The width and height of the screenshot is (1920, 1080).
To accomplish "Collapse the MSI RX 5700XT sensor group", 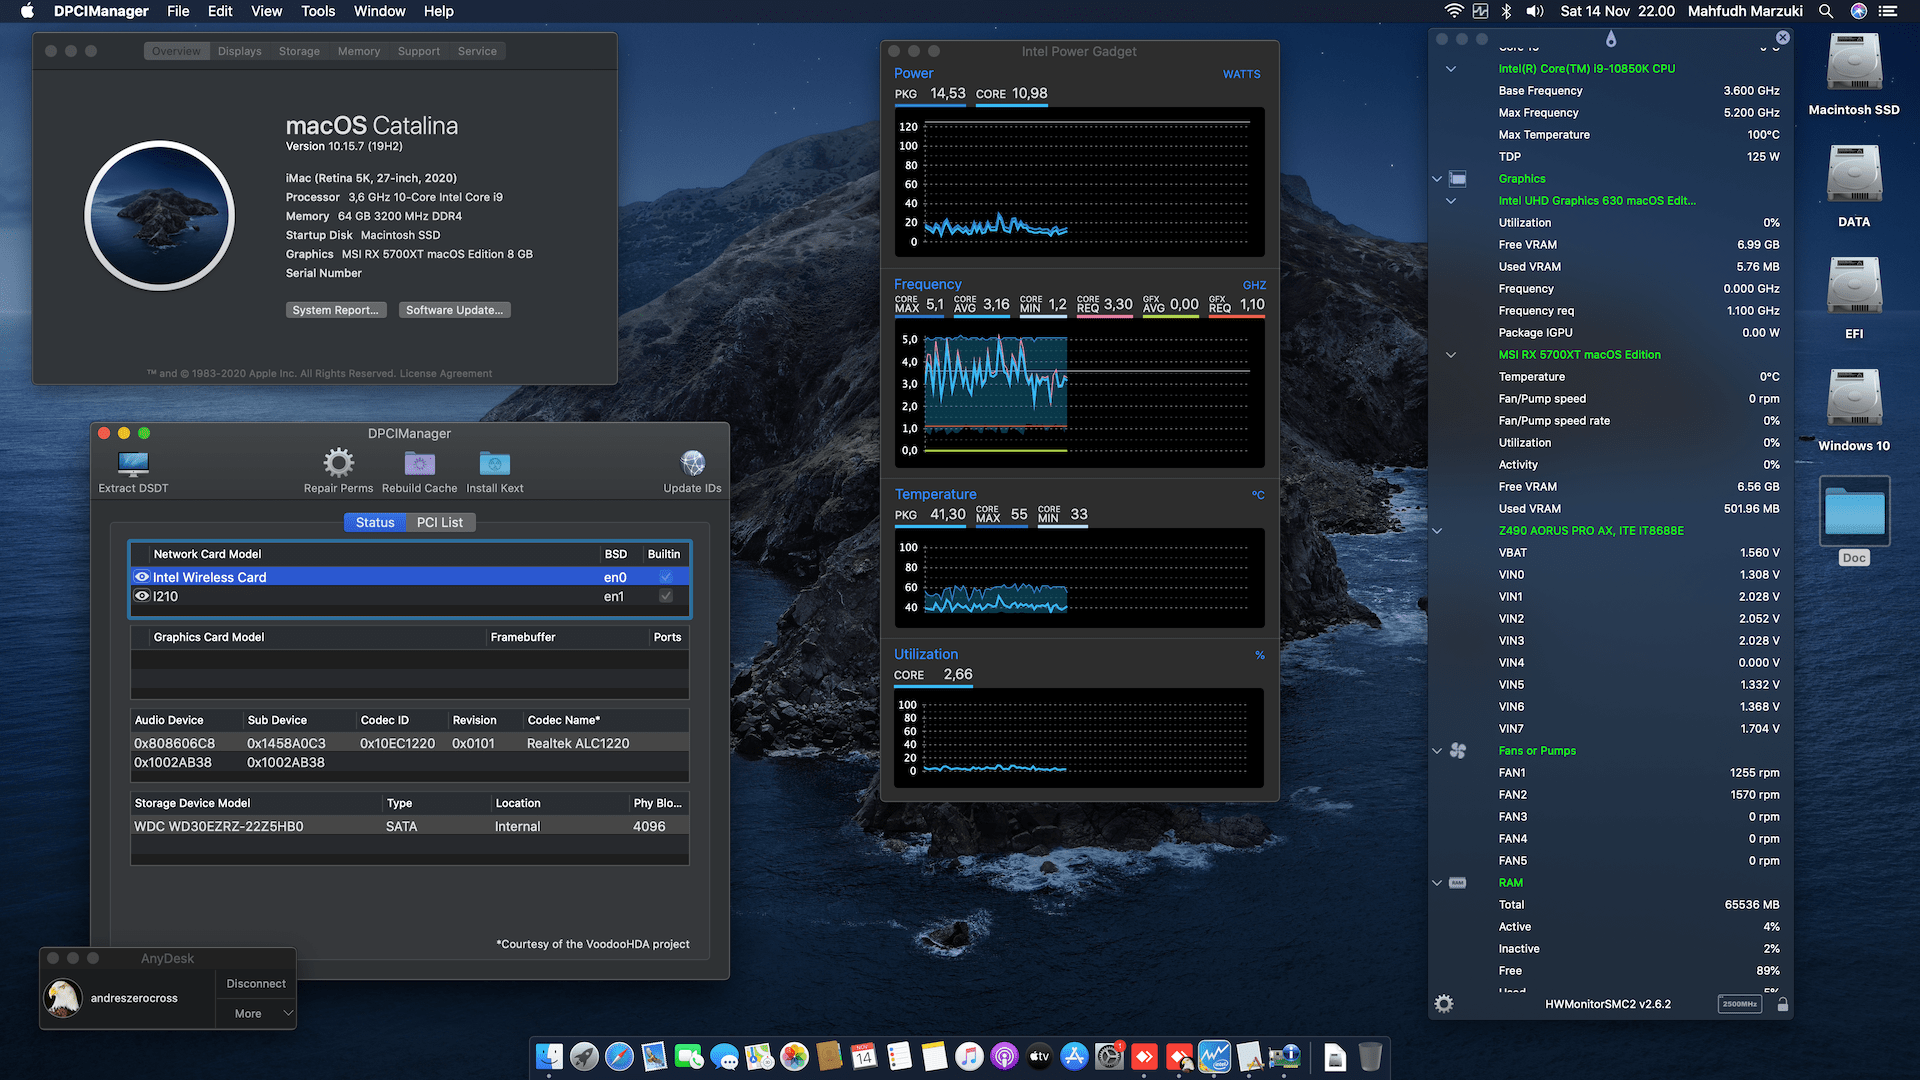I will click(1451, 354).
